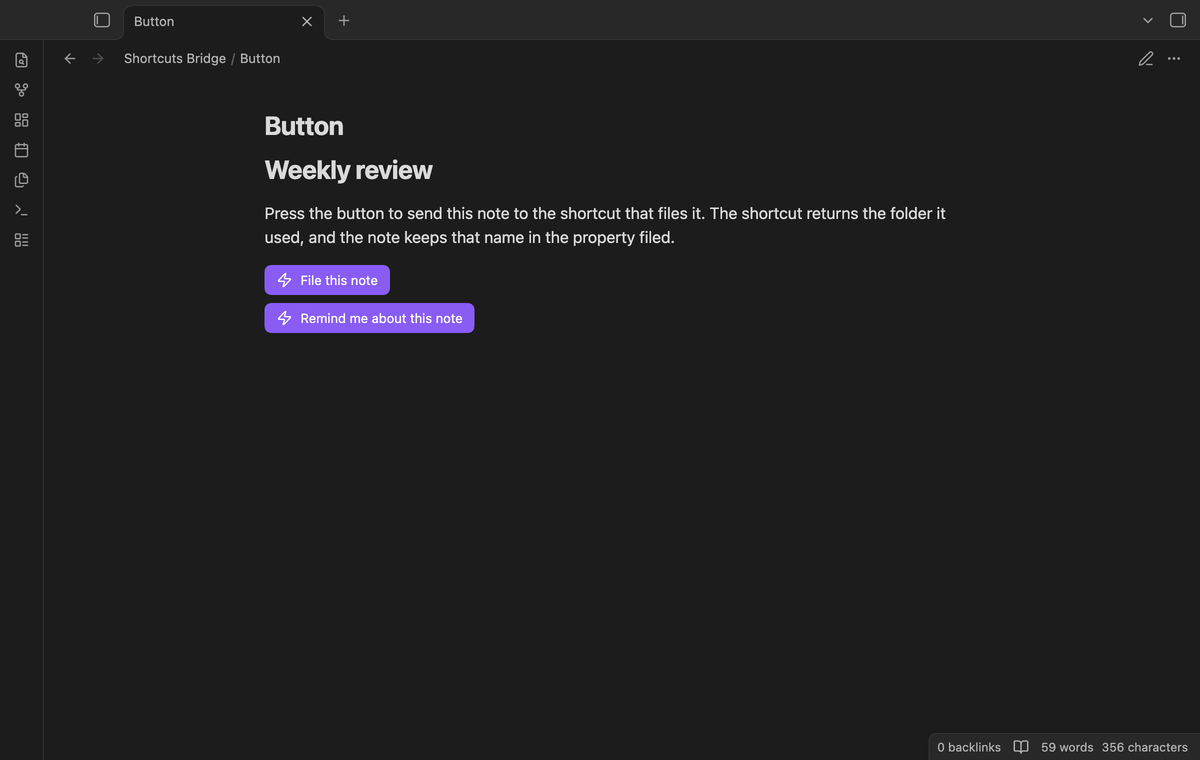Expand the tab list dropdown chevron
Image resolution: width=1200 pixels, height=760 pixels.
point(1148,20)
